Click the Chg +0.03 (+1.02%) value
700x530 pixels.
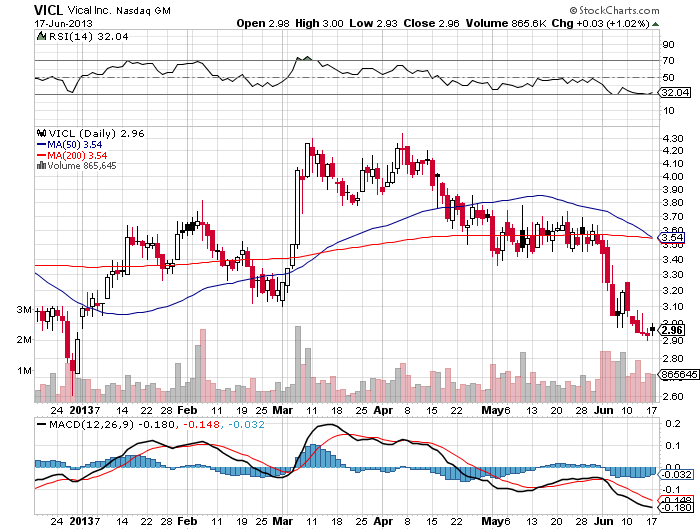pyautogui.click(x=600, y=23)
